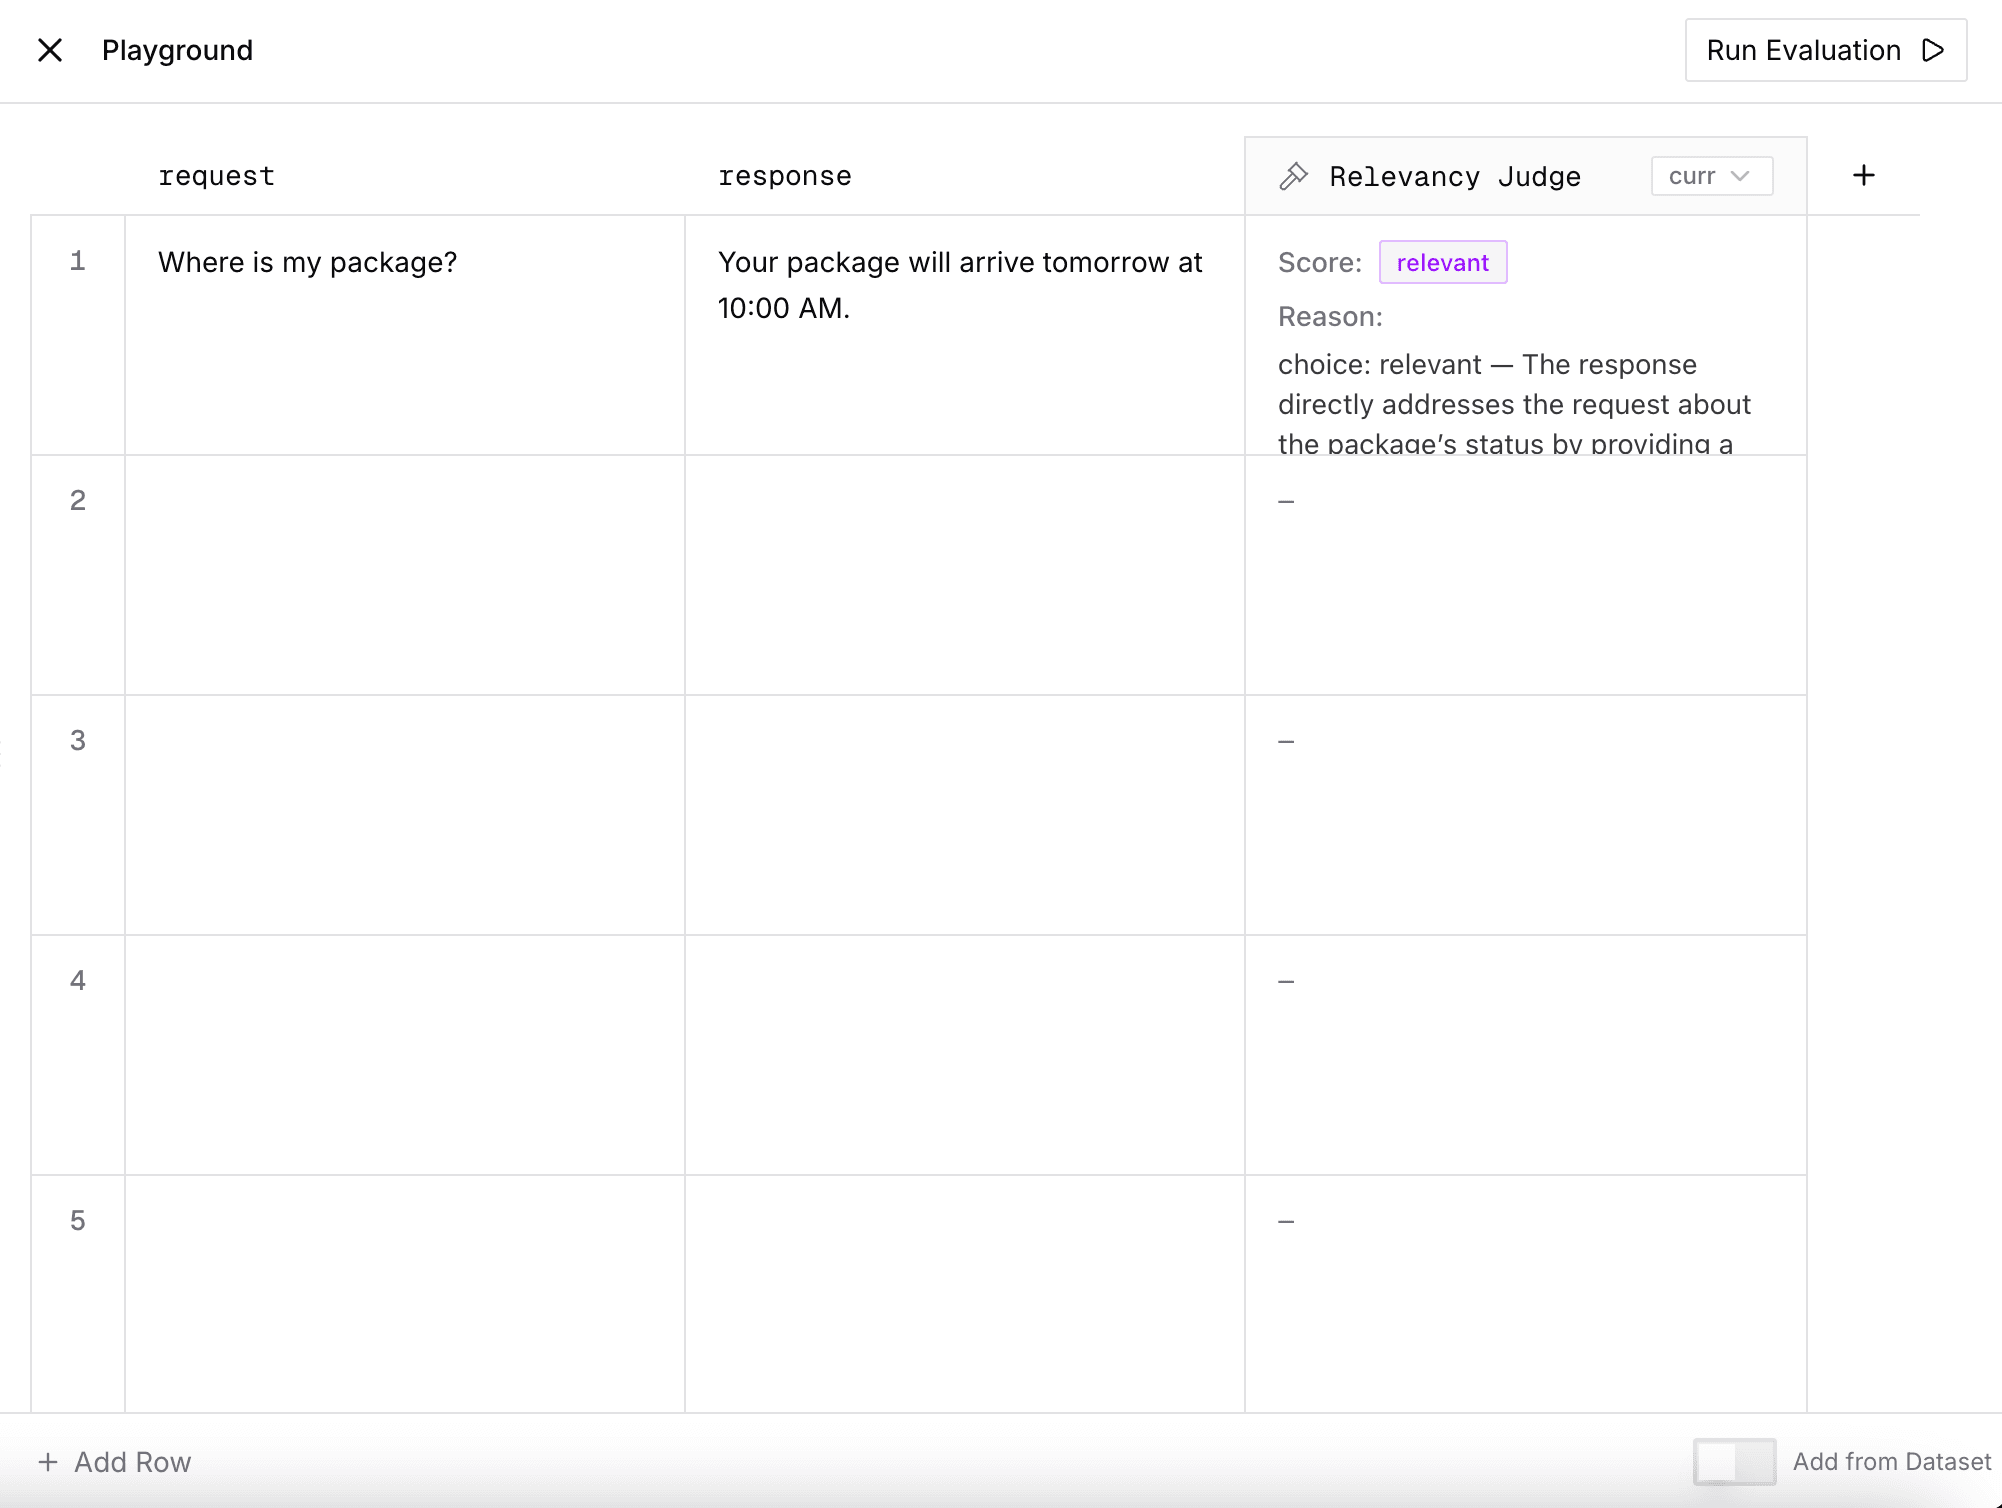Click the Relevancy Judge gavel icon
Screen dimensions: 2002x1508
click(1293, 177)
